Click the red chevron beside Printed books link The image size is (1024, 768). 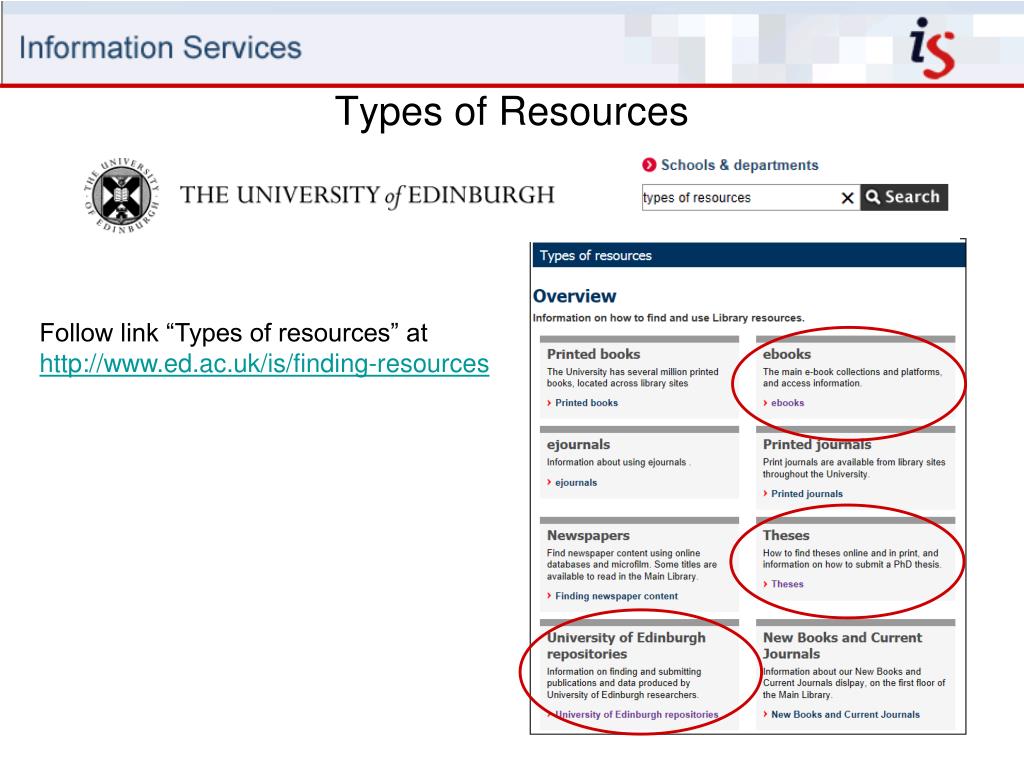pyautogui.click(x=549, y=403)
